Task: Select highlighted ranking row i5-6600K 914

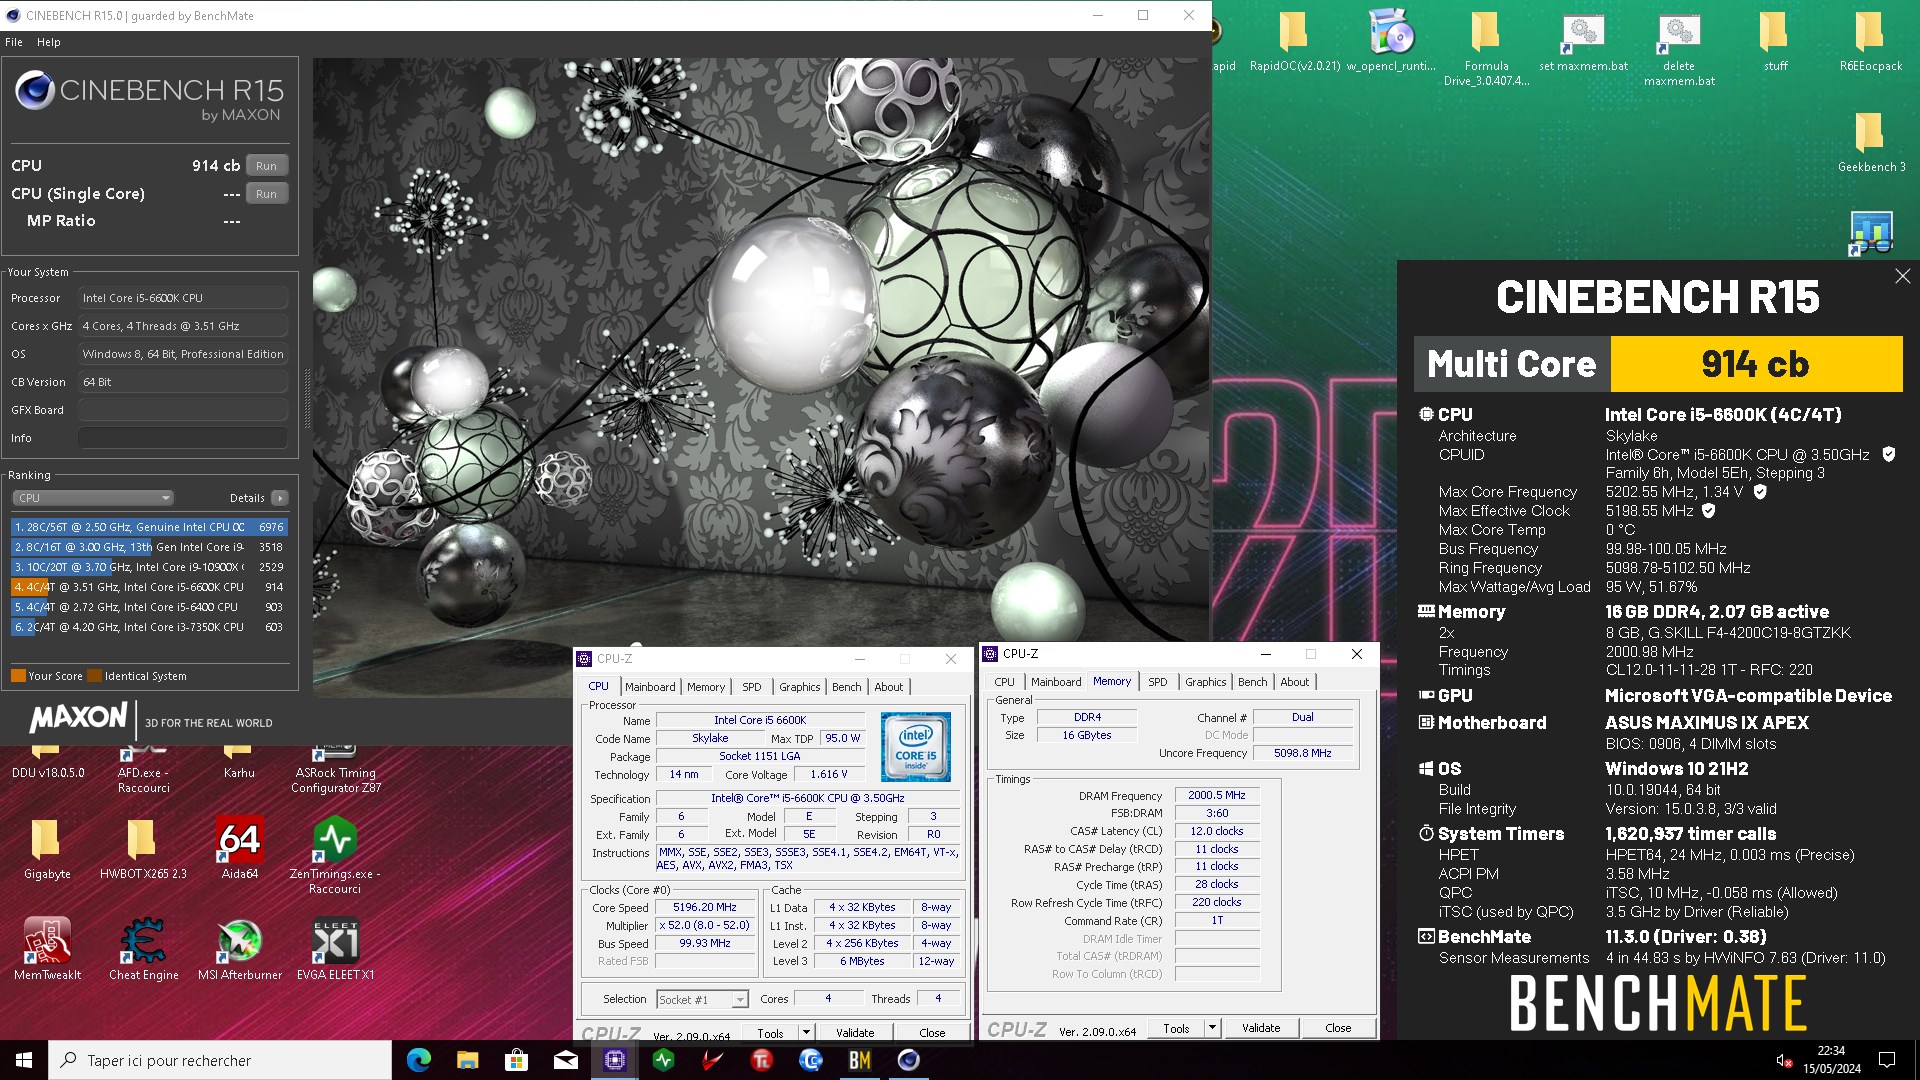Action: point(149,587)
